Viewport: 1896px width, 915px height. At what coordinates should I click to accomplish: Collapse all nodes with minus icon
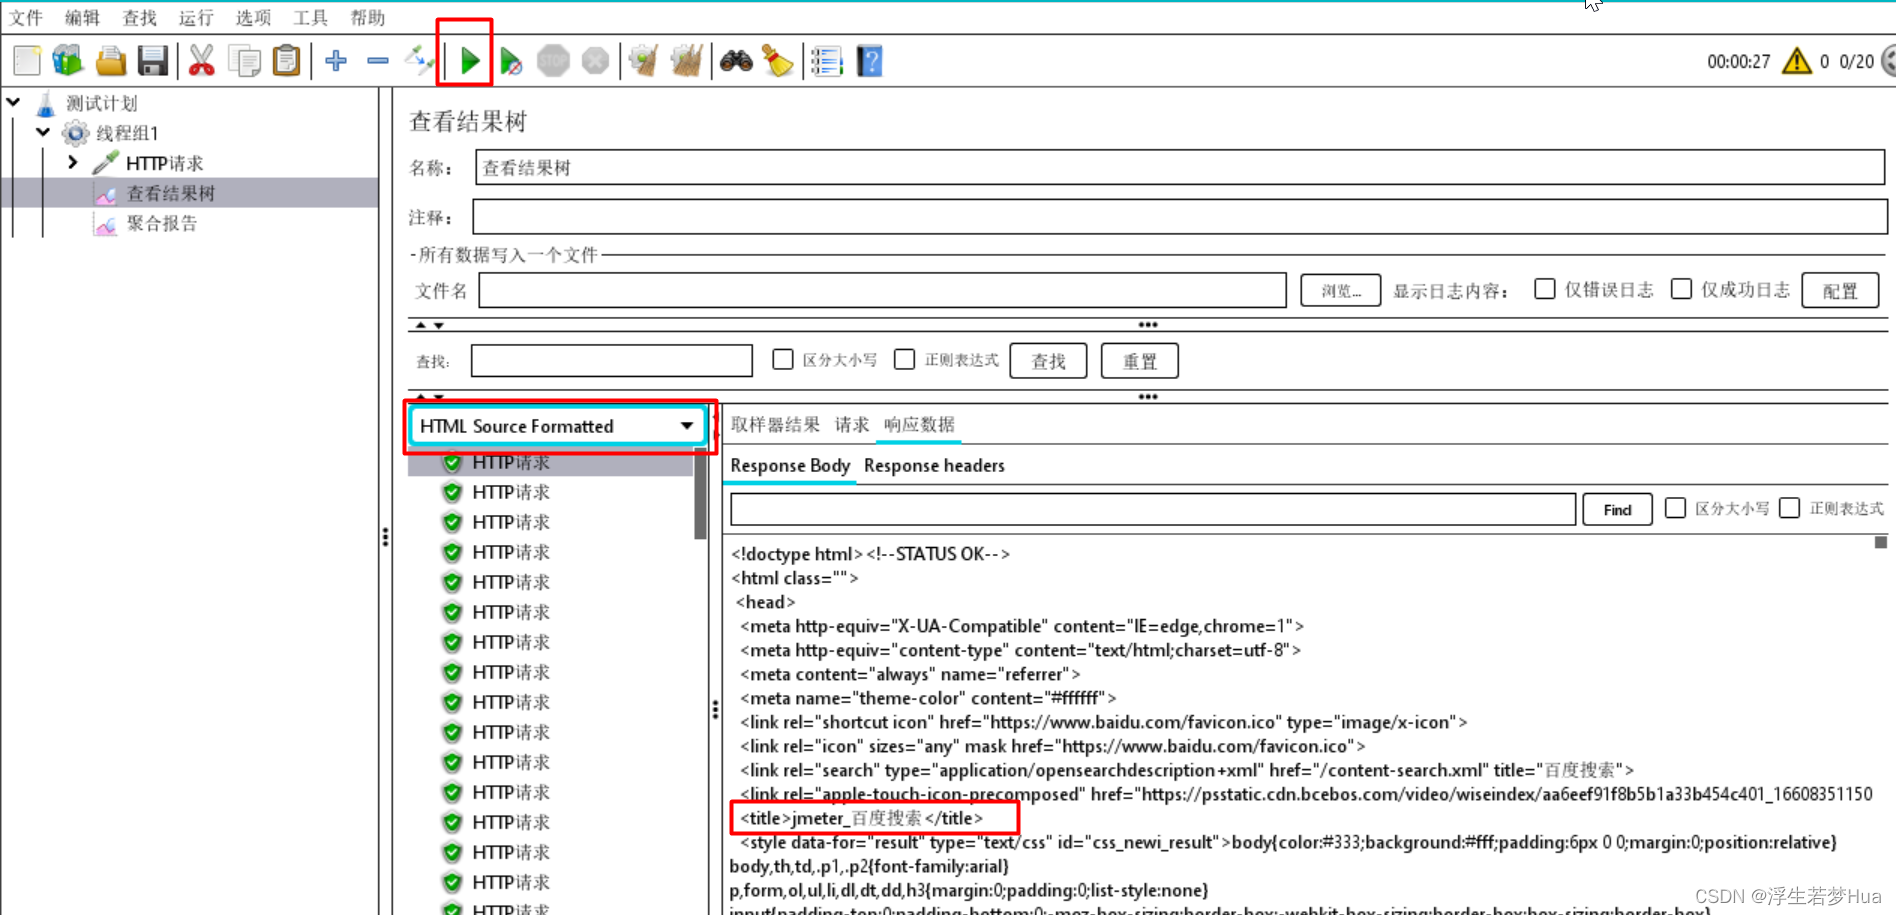(378, 61)
